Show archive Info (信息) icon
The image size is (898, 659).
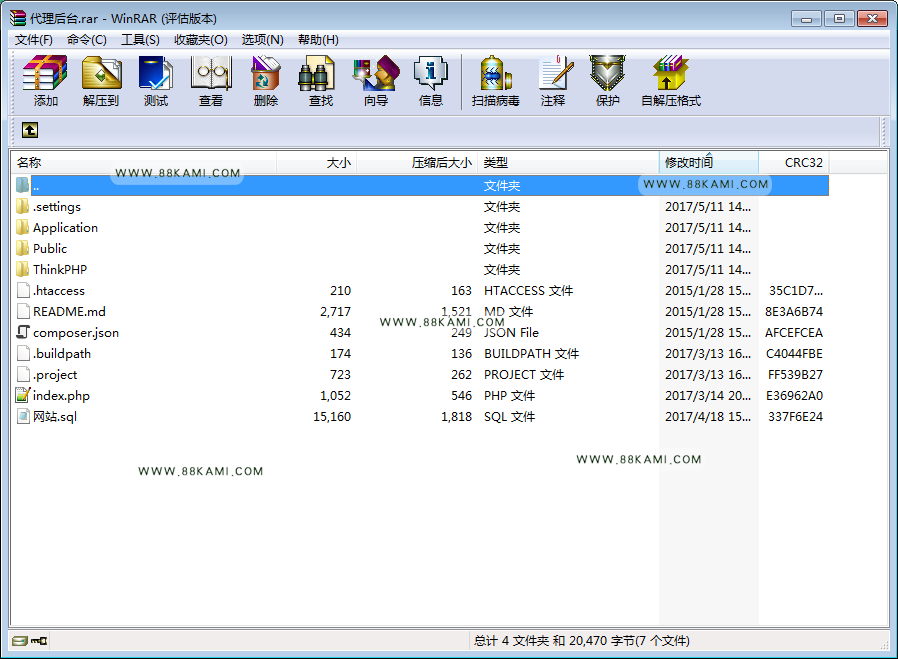(430, 73)
